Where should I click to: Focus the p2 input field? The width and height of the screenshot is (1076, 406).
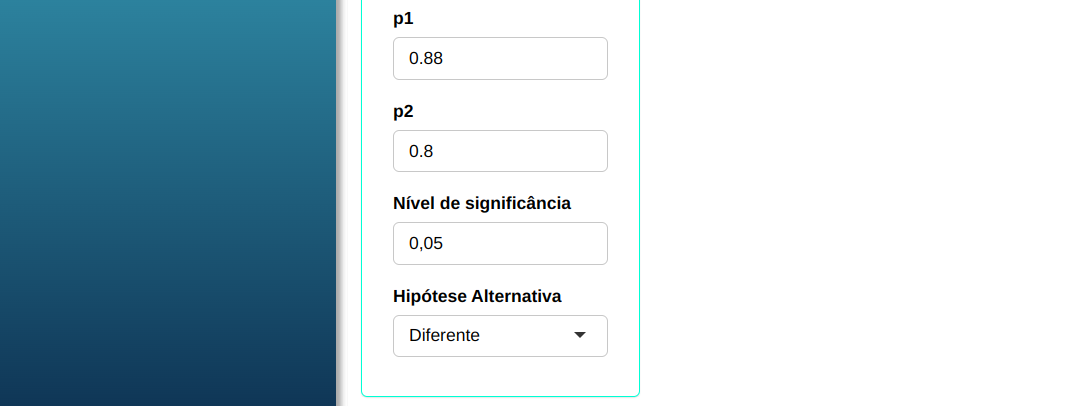[x=500, y=151]
